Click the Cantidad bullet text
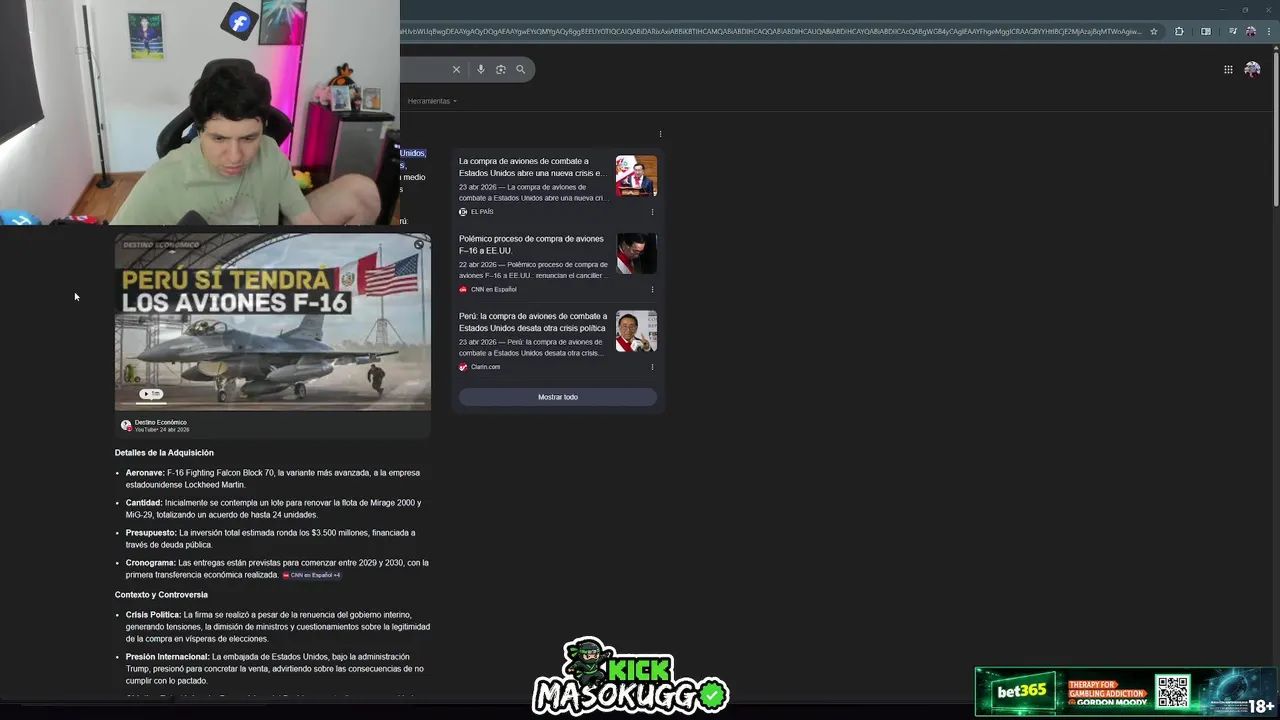Viewport: 1280px width, 720px height. (274, 509)
